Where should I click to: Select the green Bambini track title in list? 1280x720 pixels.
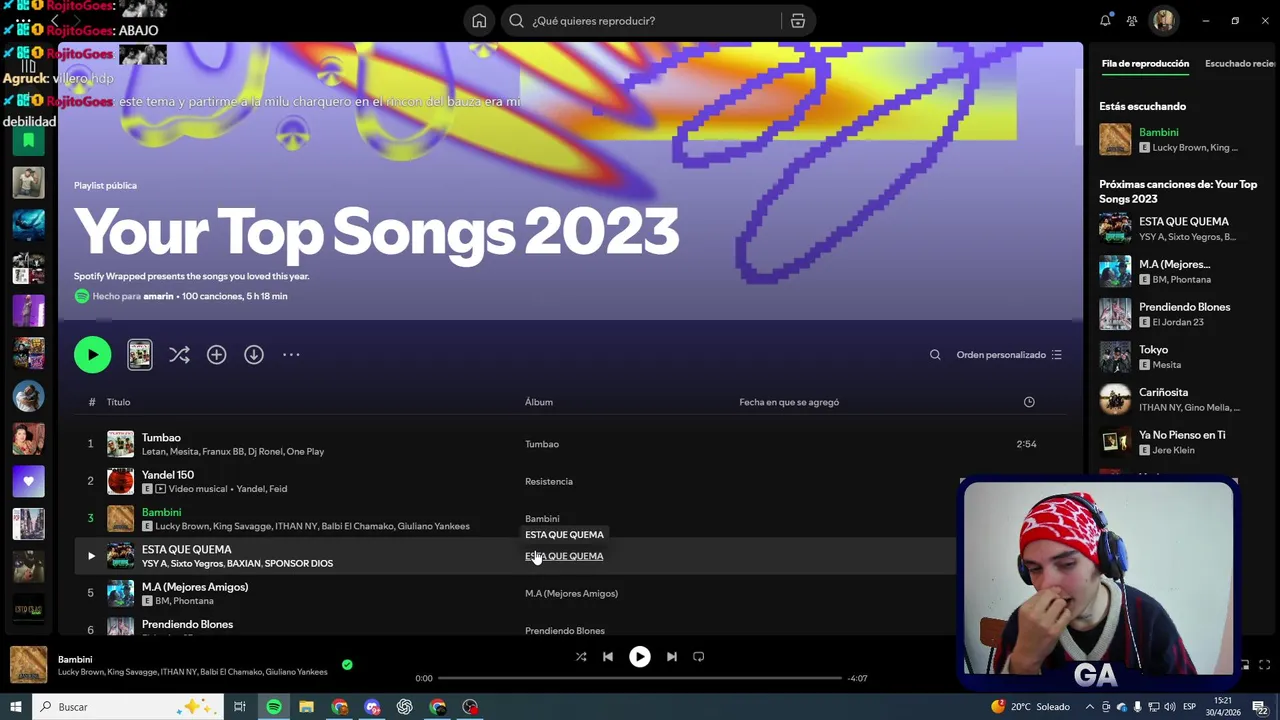[x=161, y=512]
